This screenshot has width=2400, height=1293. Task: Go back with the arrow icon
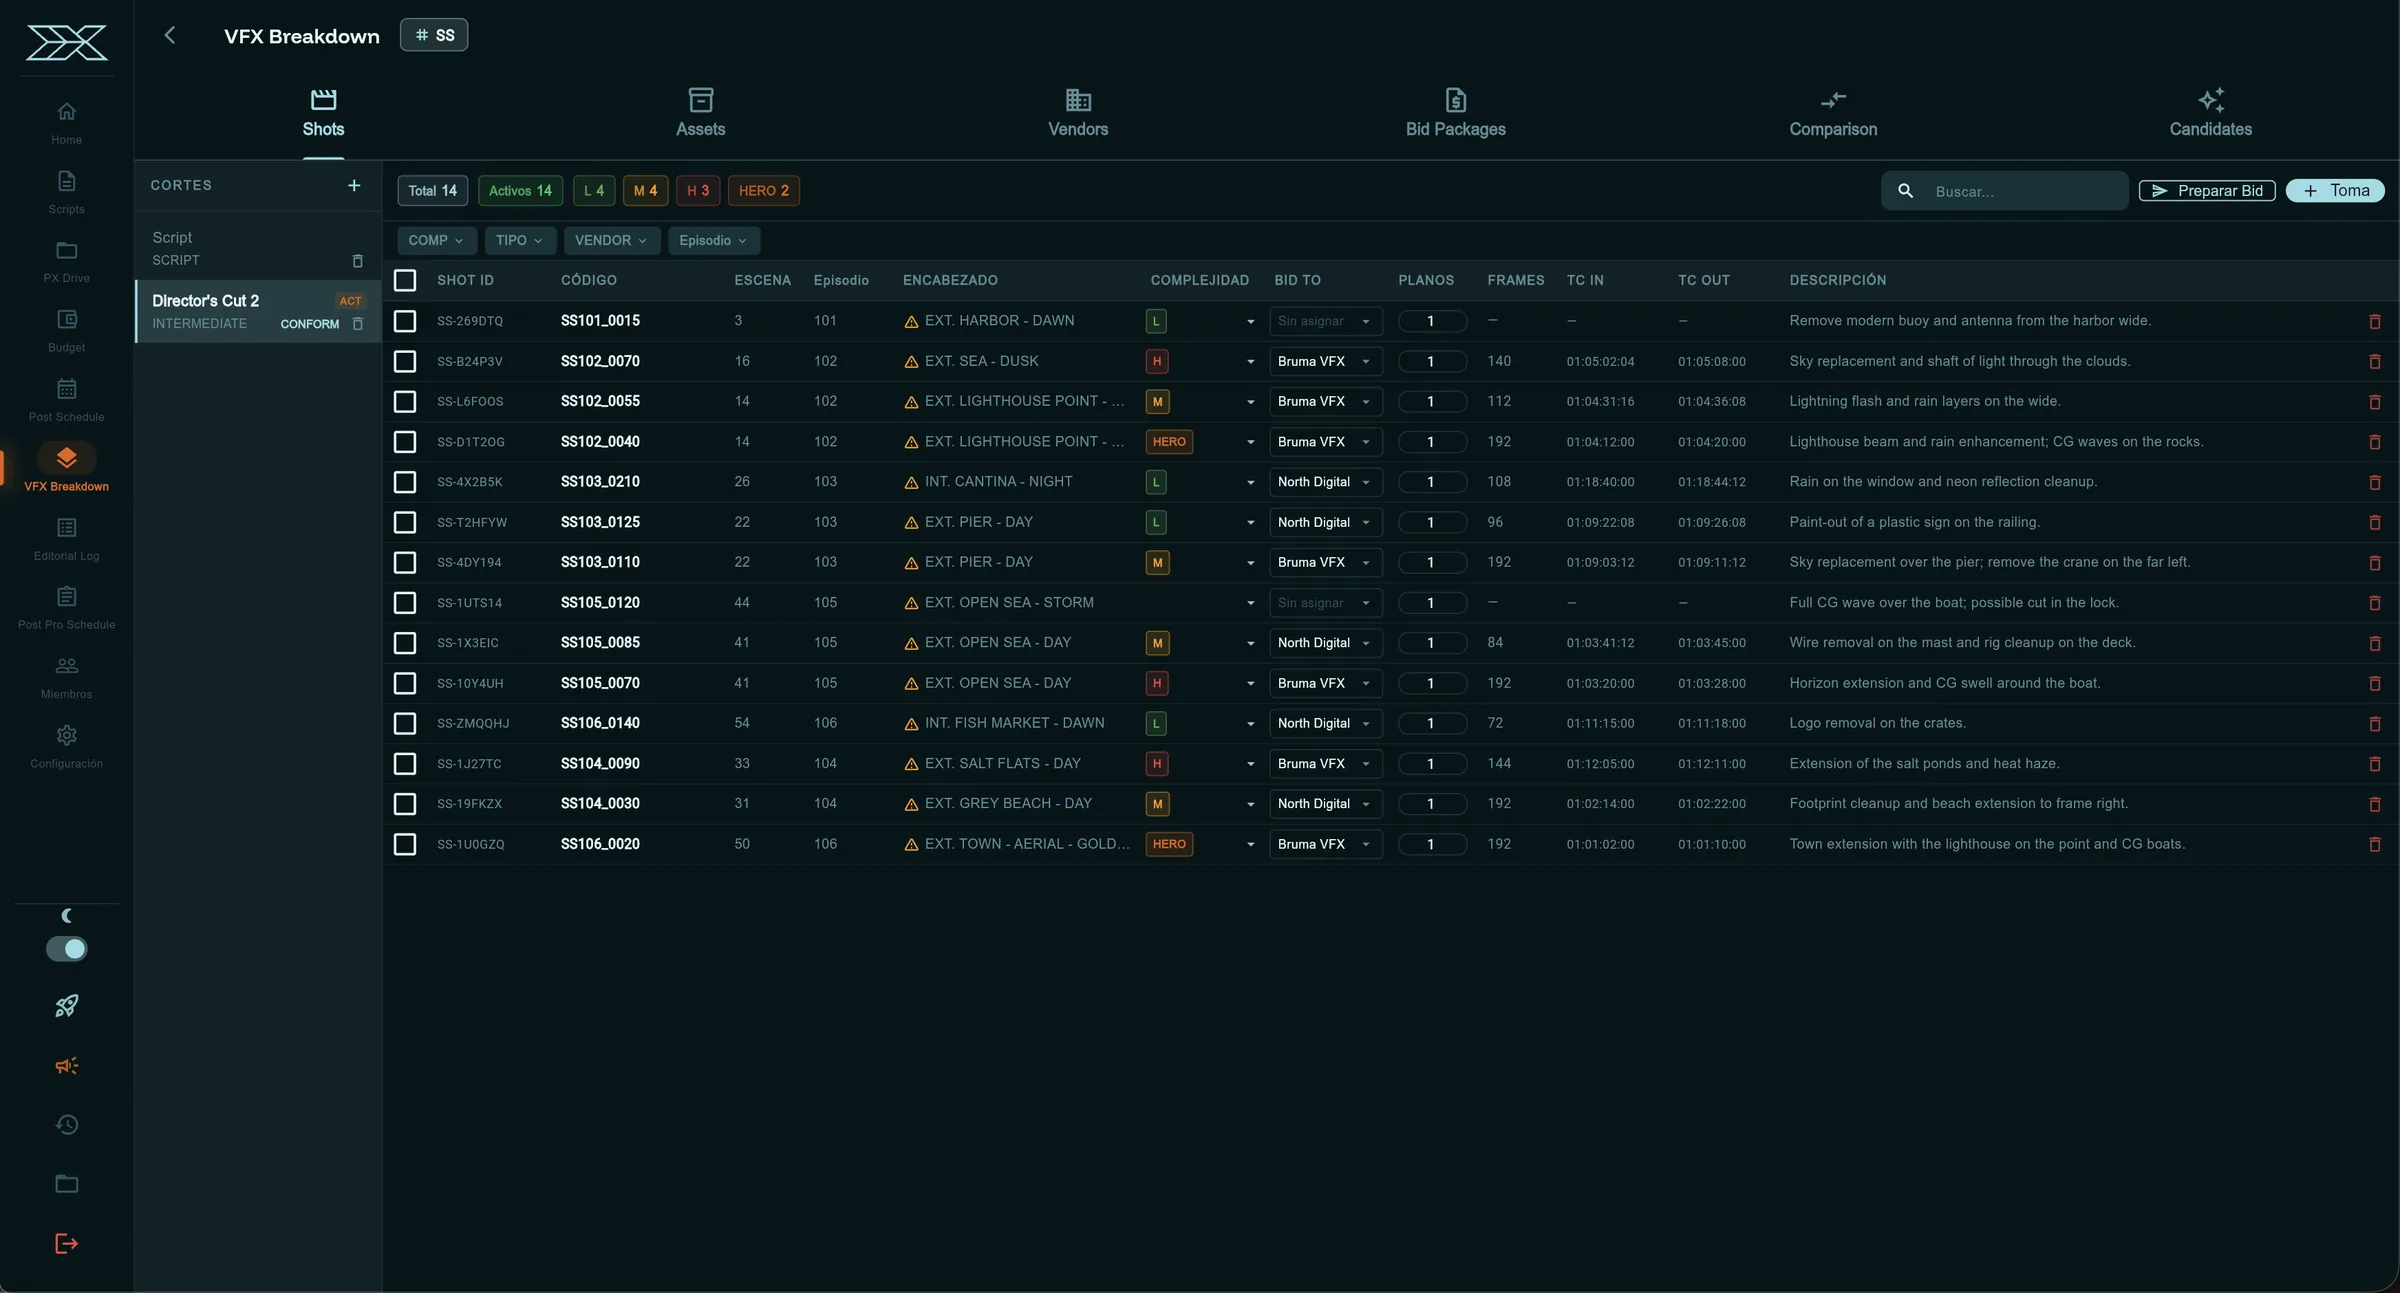170,35
